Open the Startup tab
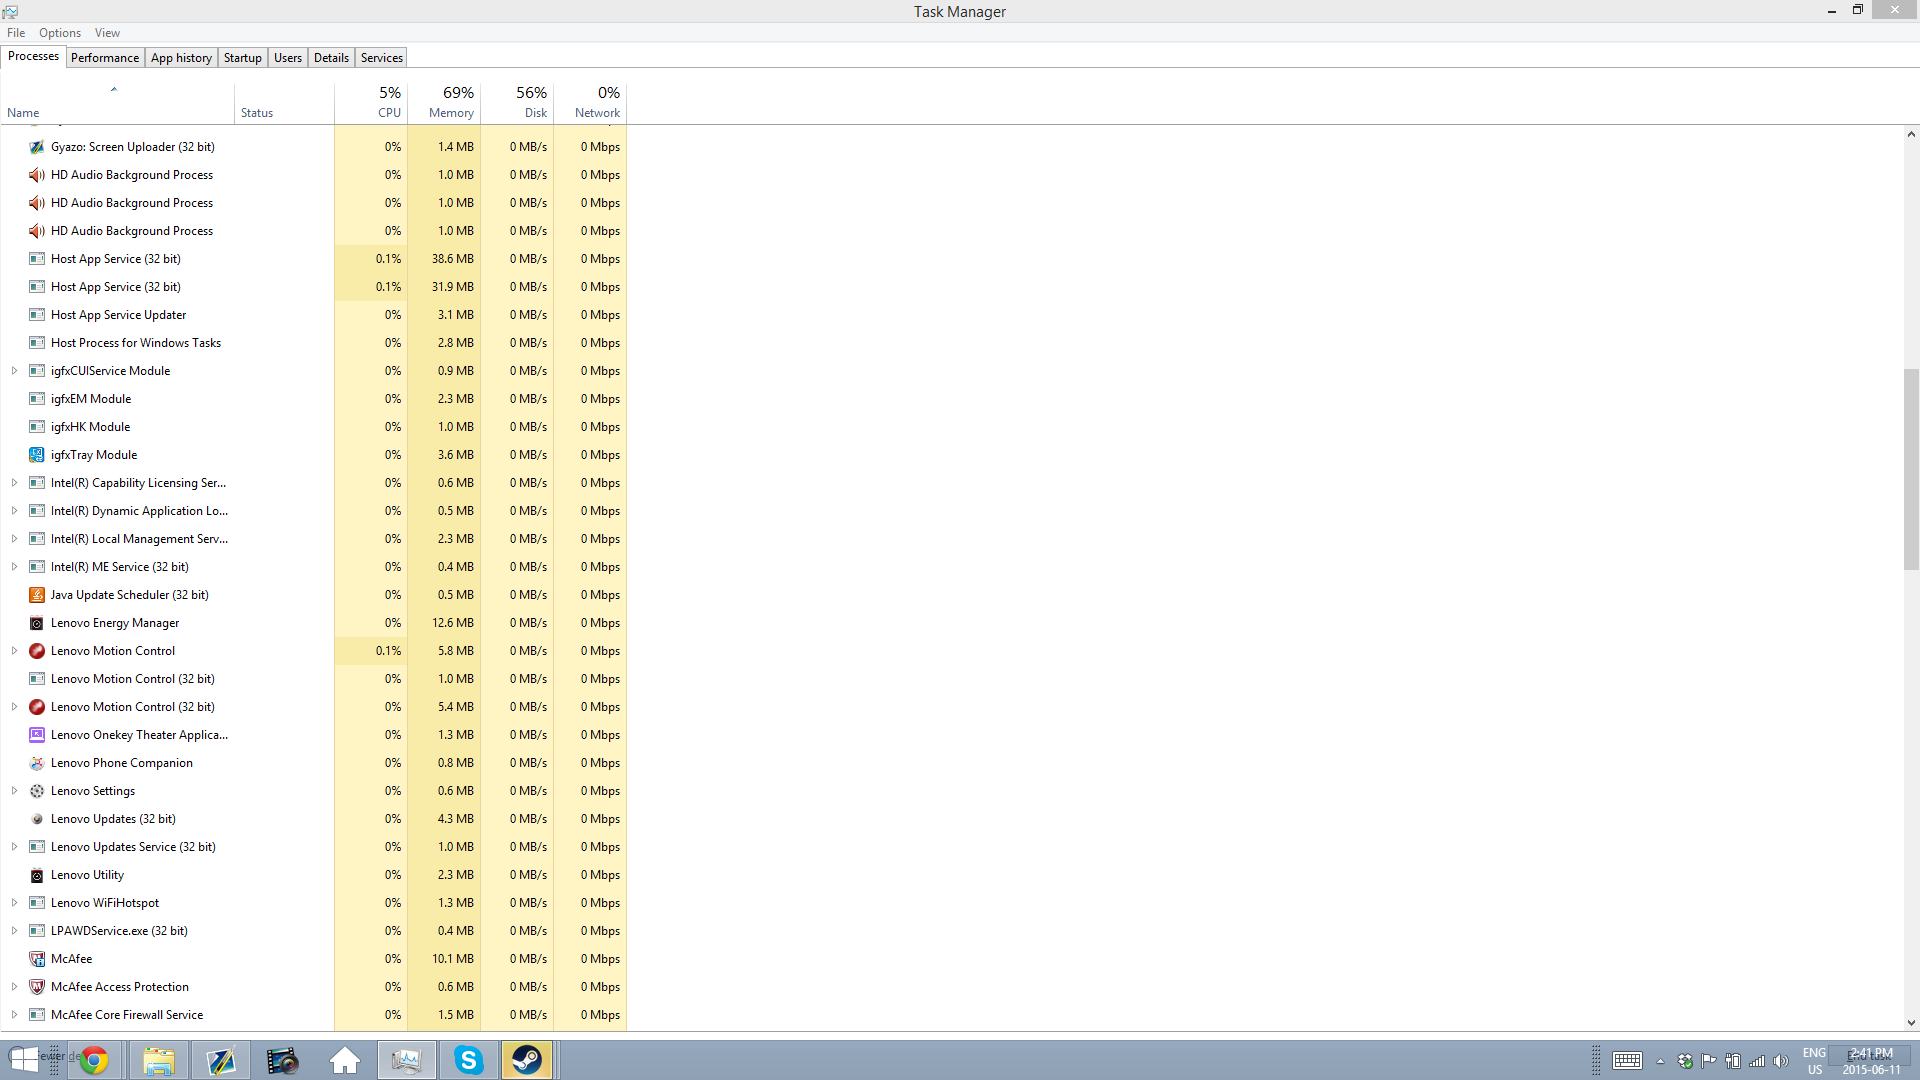This screenshot has width=1920, height=1080. (242, 58)
